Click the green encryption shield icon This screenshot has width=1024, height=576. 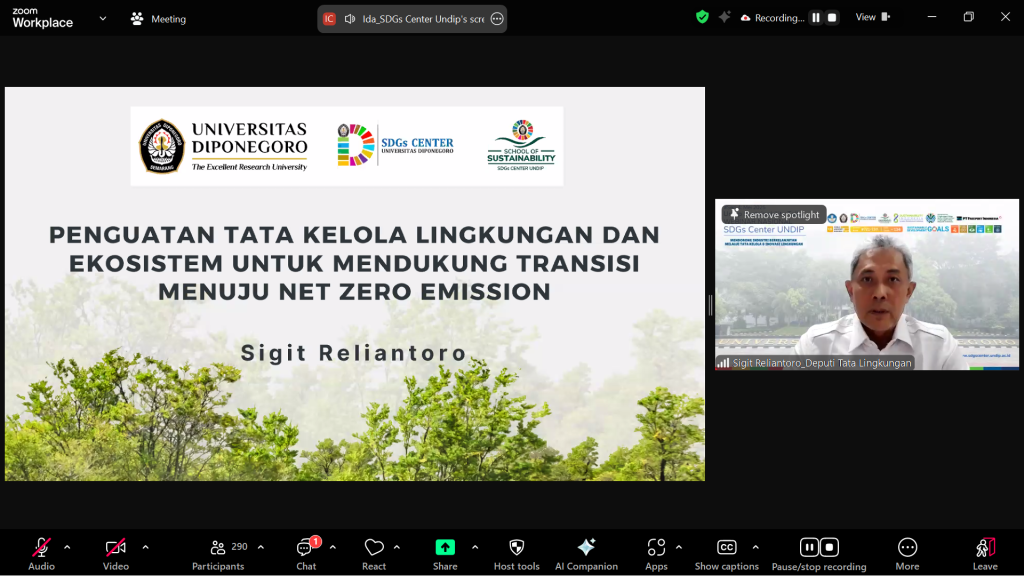tap(702, 17)
